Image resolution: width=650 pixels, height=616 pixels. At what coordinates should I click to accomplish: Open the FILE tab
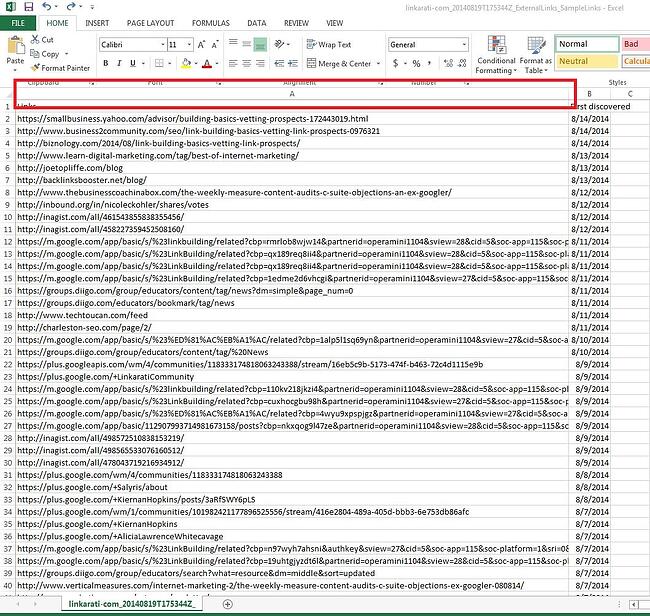click(18, 23)
